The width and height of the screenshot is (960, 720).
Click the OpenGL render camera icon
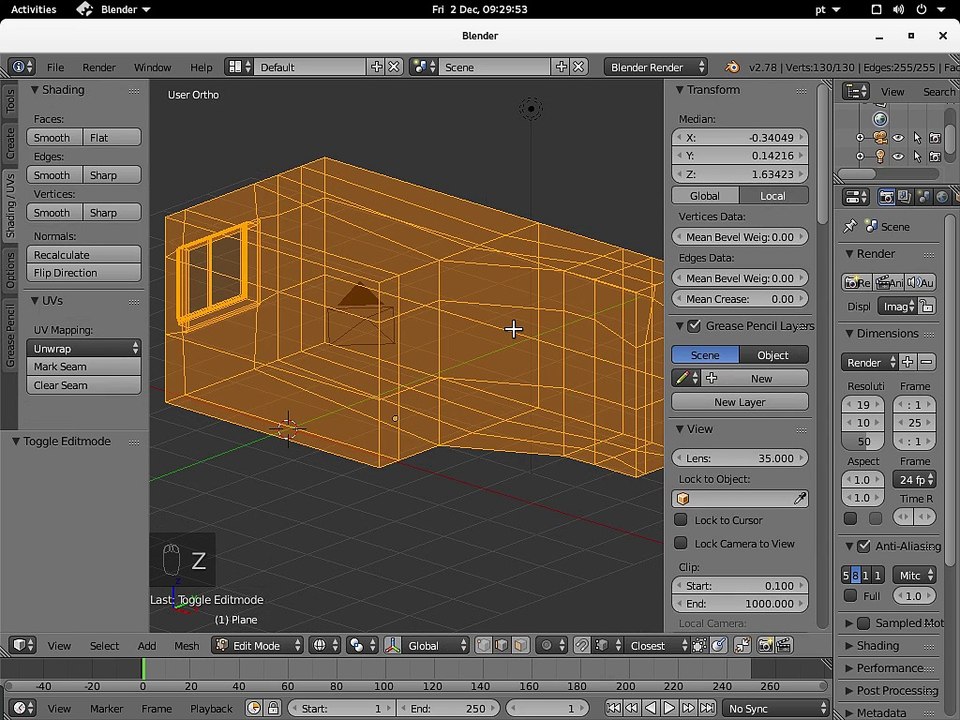[x=765, y=645]
